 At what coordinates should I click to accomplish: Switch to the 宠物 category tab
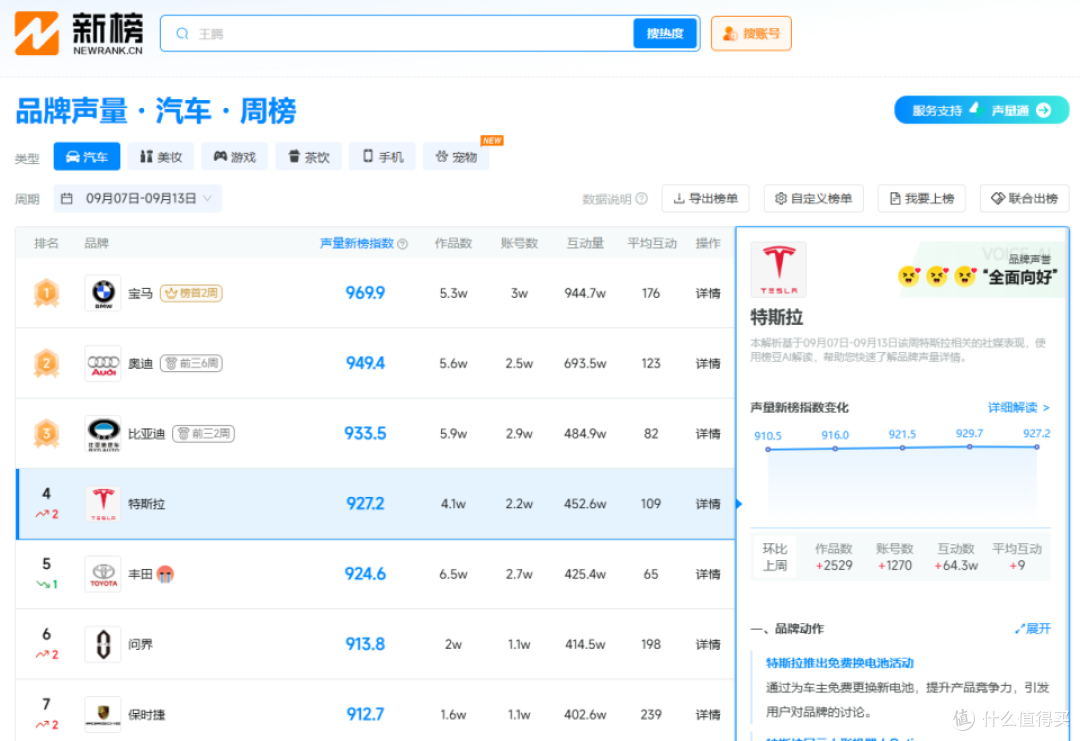pos(456,157)
